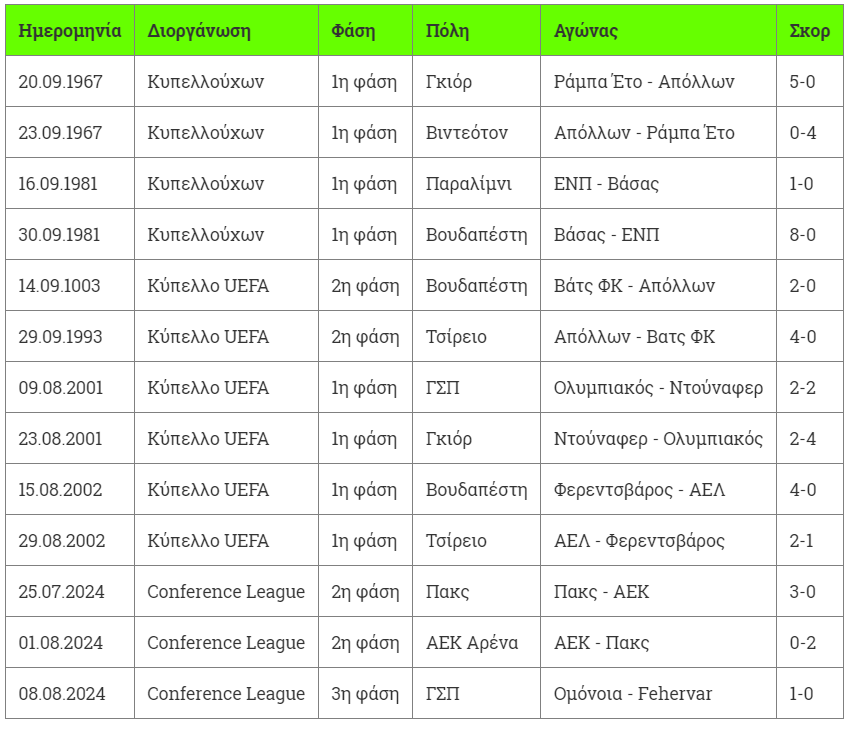Select the Πόλη column header
Viewport: 861px width, 730px height.
click(x=447, y=31)
